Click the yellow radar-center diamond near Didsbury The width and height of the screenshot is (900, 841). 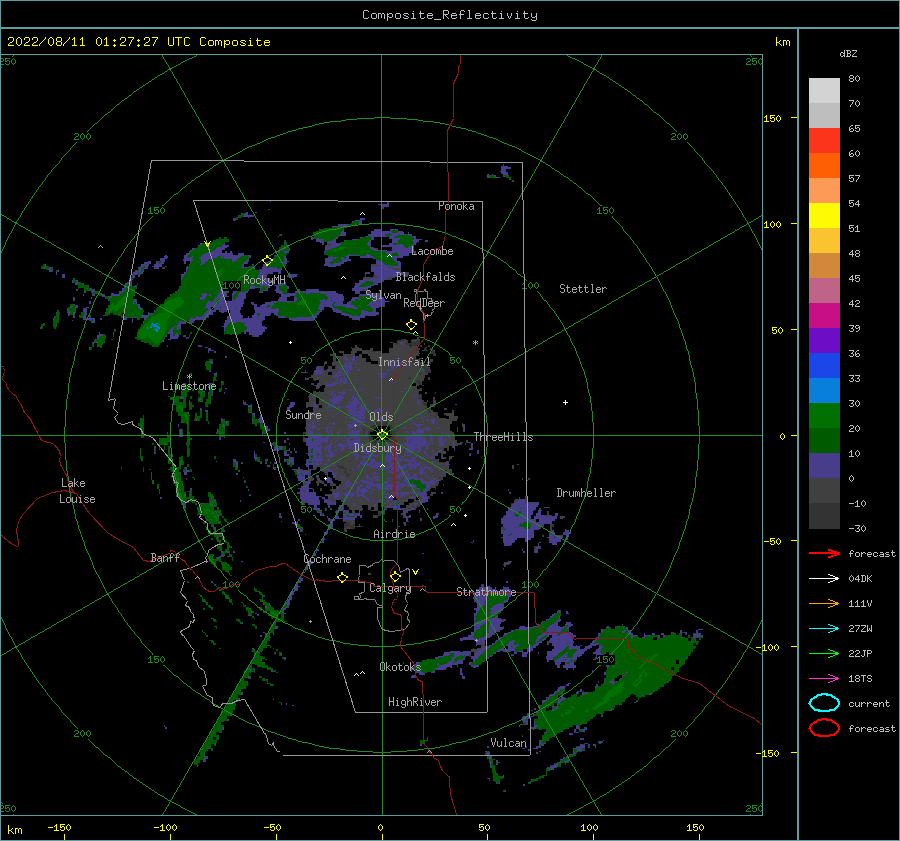382,435
